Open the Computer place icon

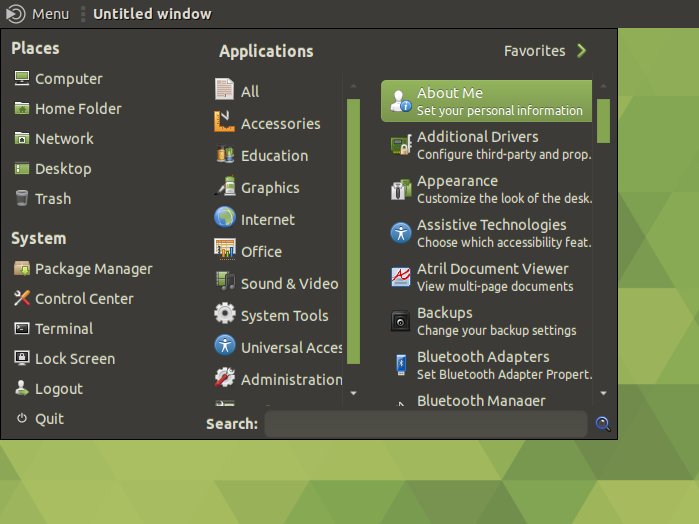tap(21, 78)
